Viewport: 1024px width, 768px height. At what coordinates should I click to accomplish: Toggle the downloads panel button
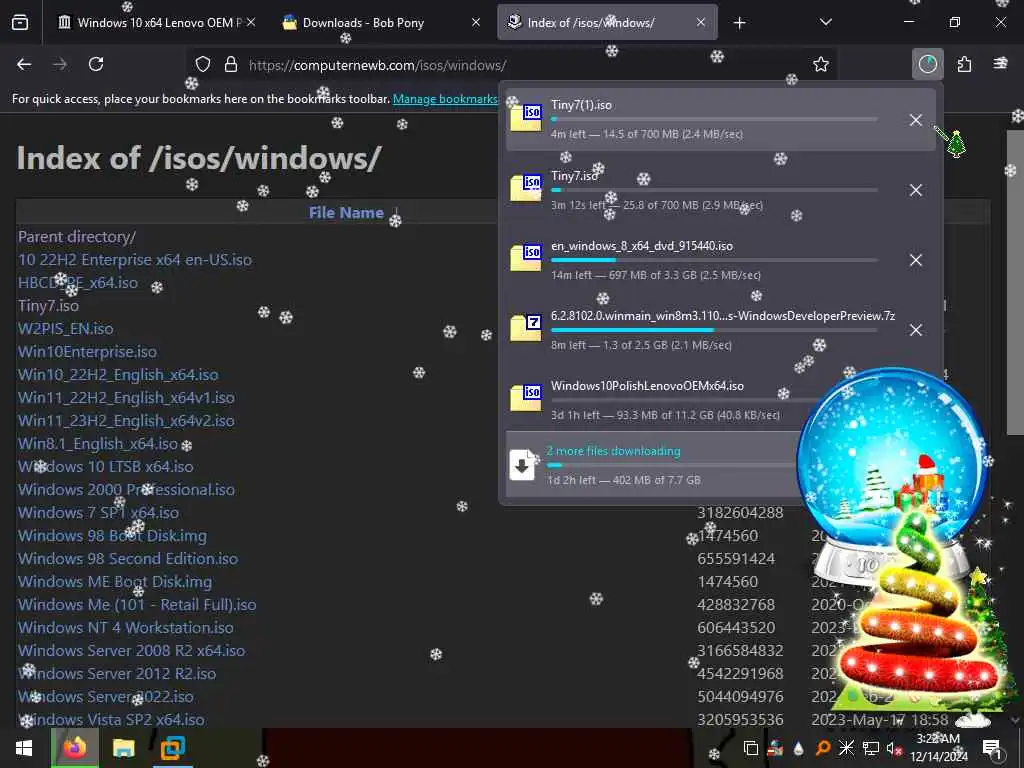pos(927,64)
